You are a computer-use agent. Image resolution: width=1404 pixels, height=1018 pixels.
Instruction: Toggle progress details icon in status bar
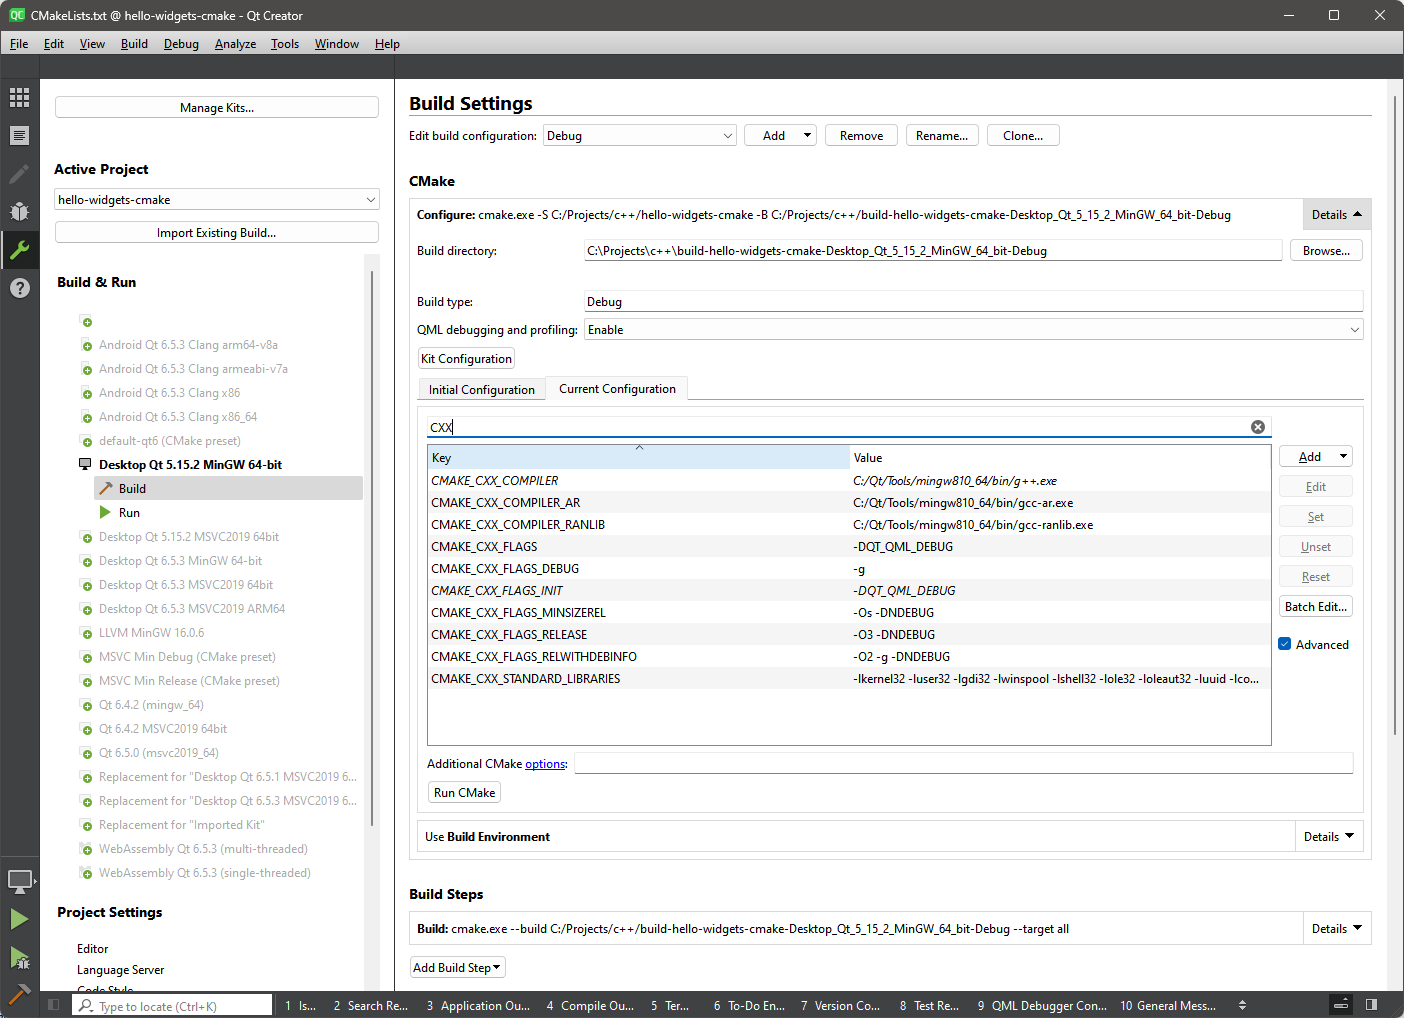(x=1341, y=1005)
